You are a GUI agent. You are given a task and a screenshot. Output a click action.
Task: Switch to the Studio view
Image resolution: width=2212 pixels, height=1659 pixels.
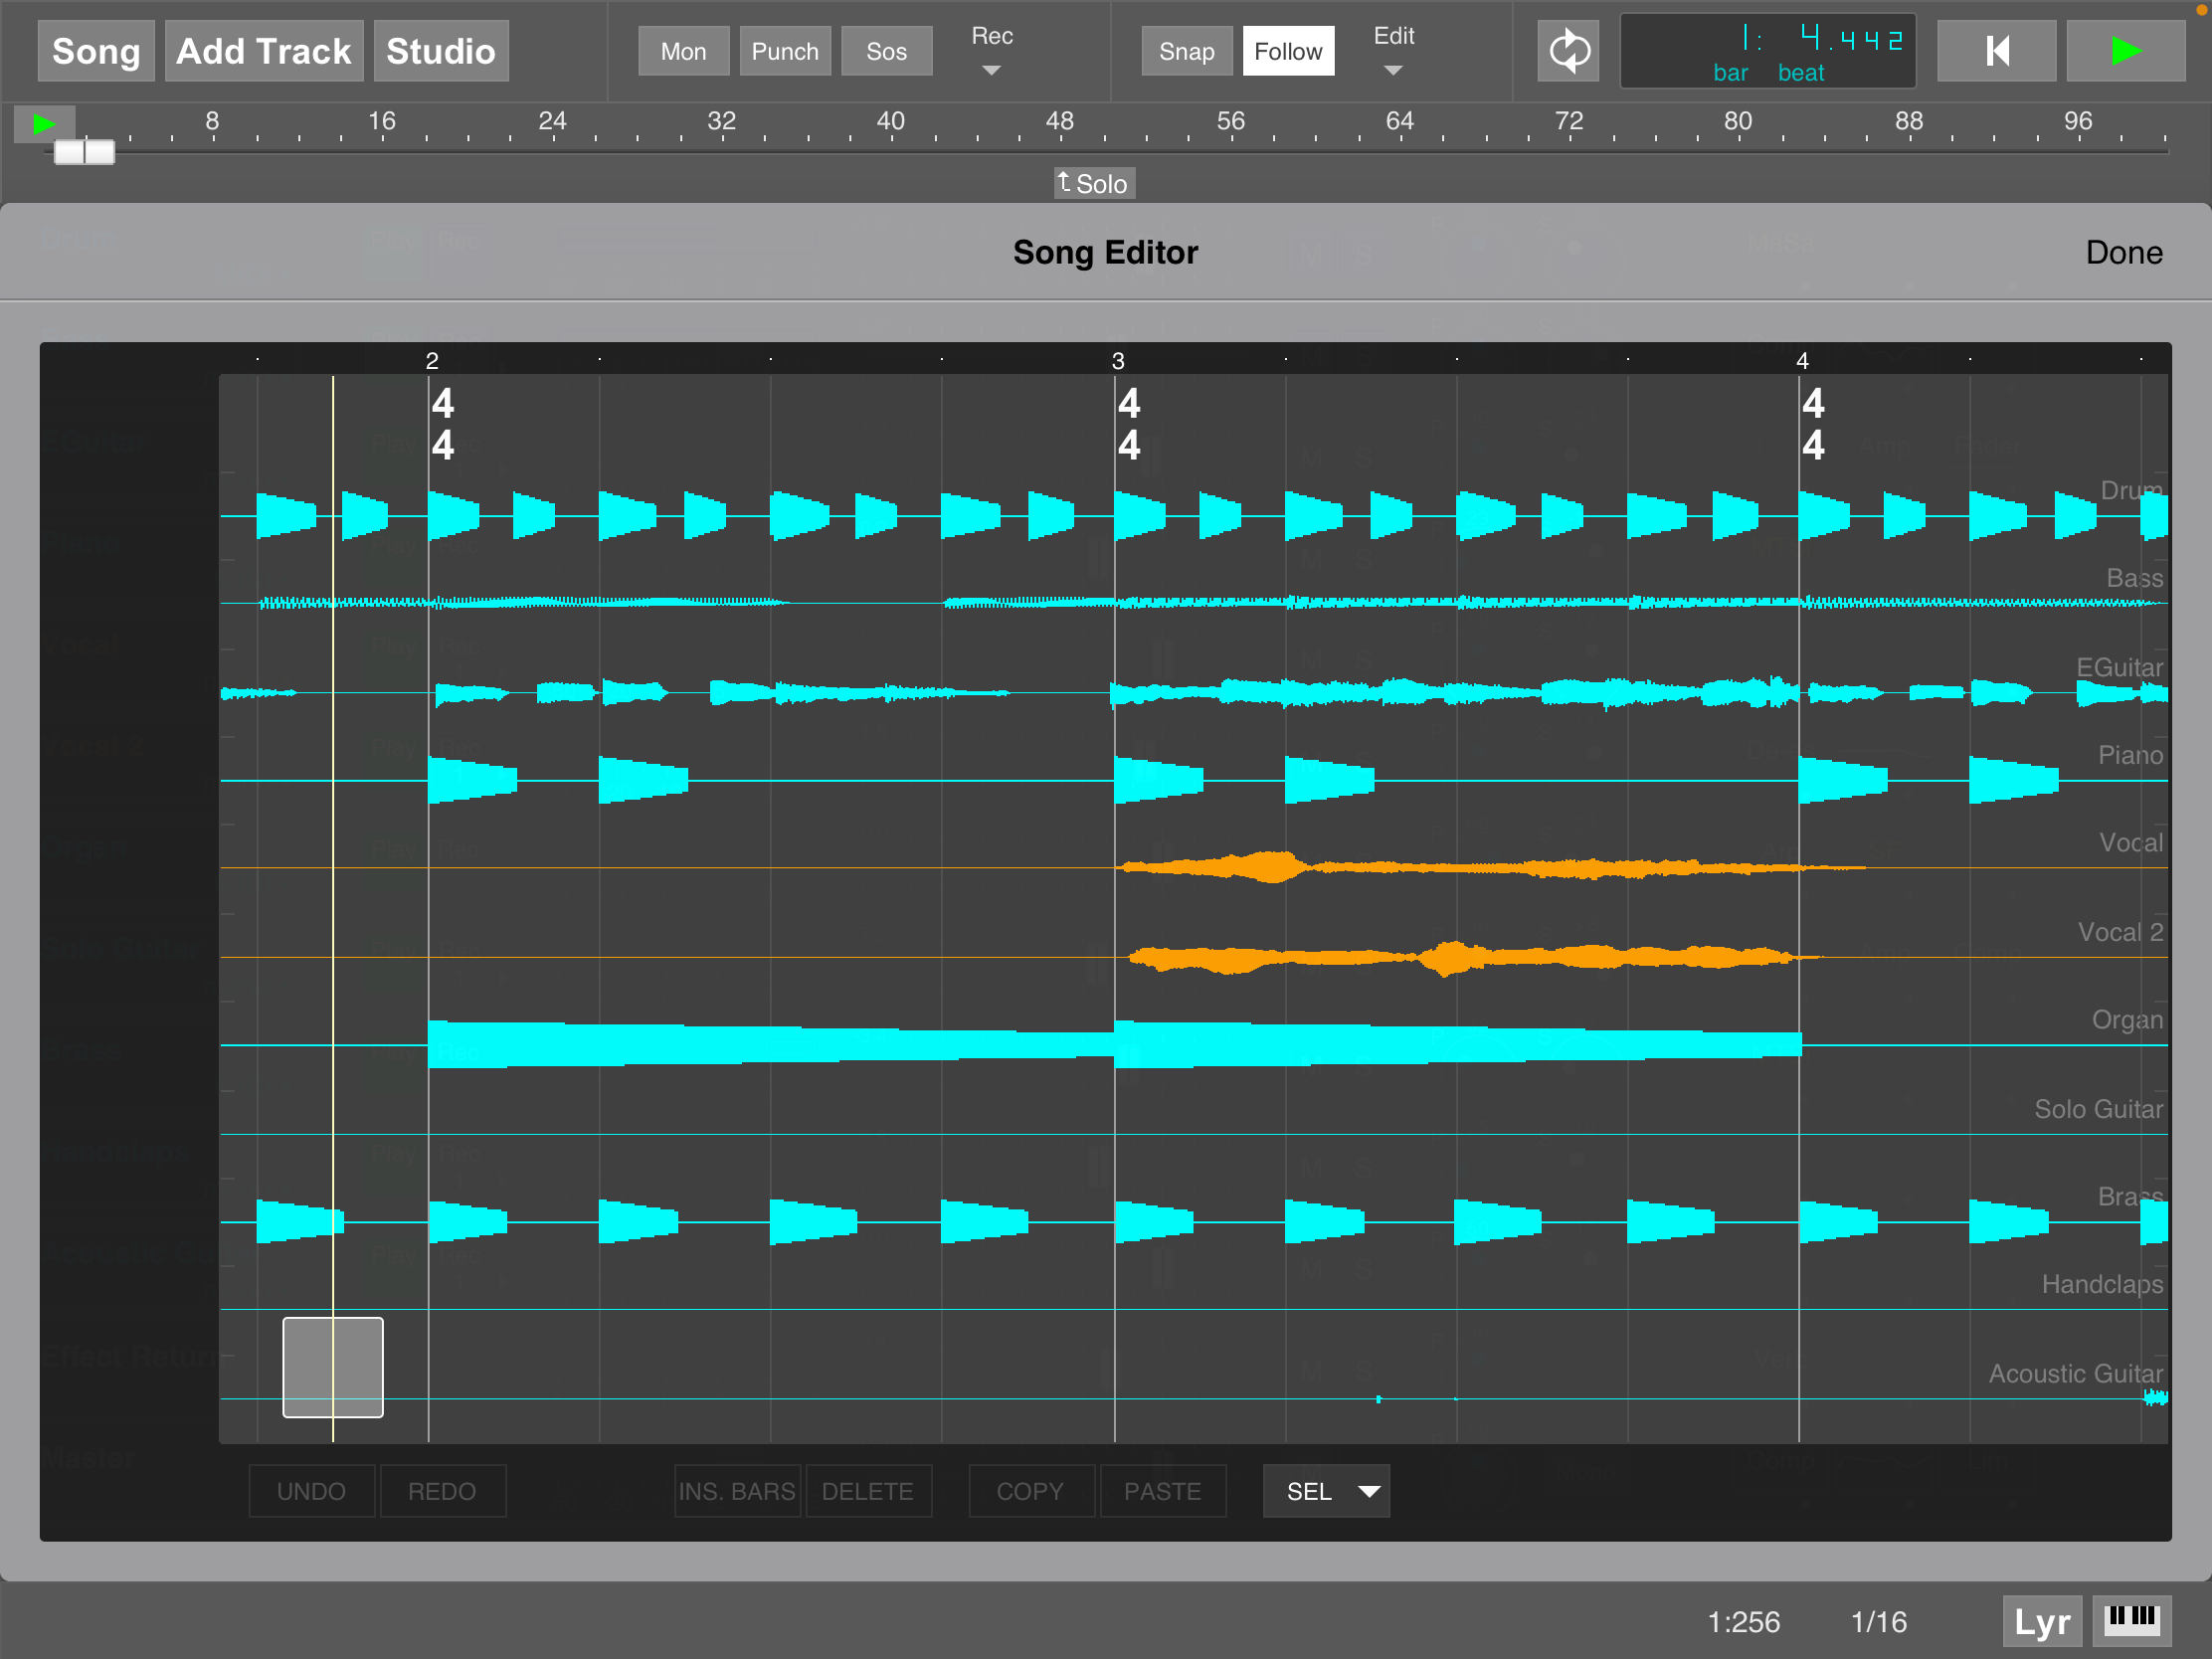441,51
